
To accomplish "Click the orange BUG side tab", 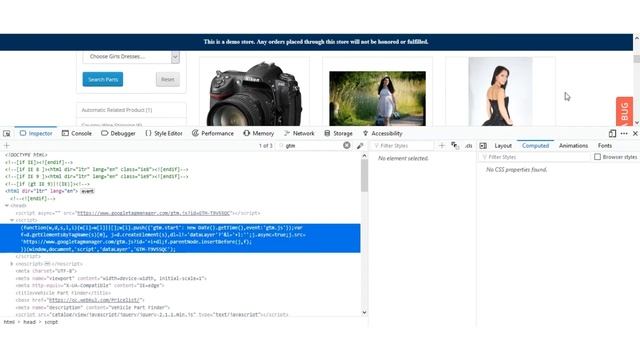I will tap(624, 111).
